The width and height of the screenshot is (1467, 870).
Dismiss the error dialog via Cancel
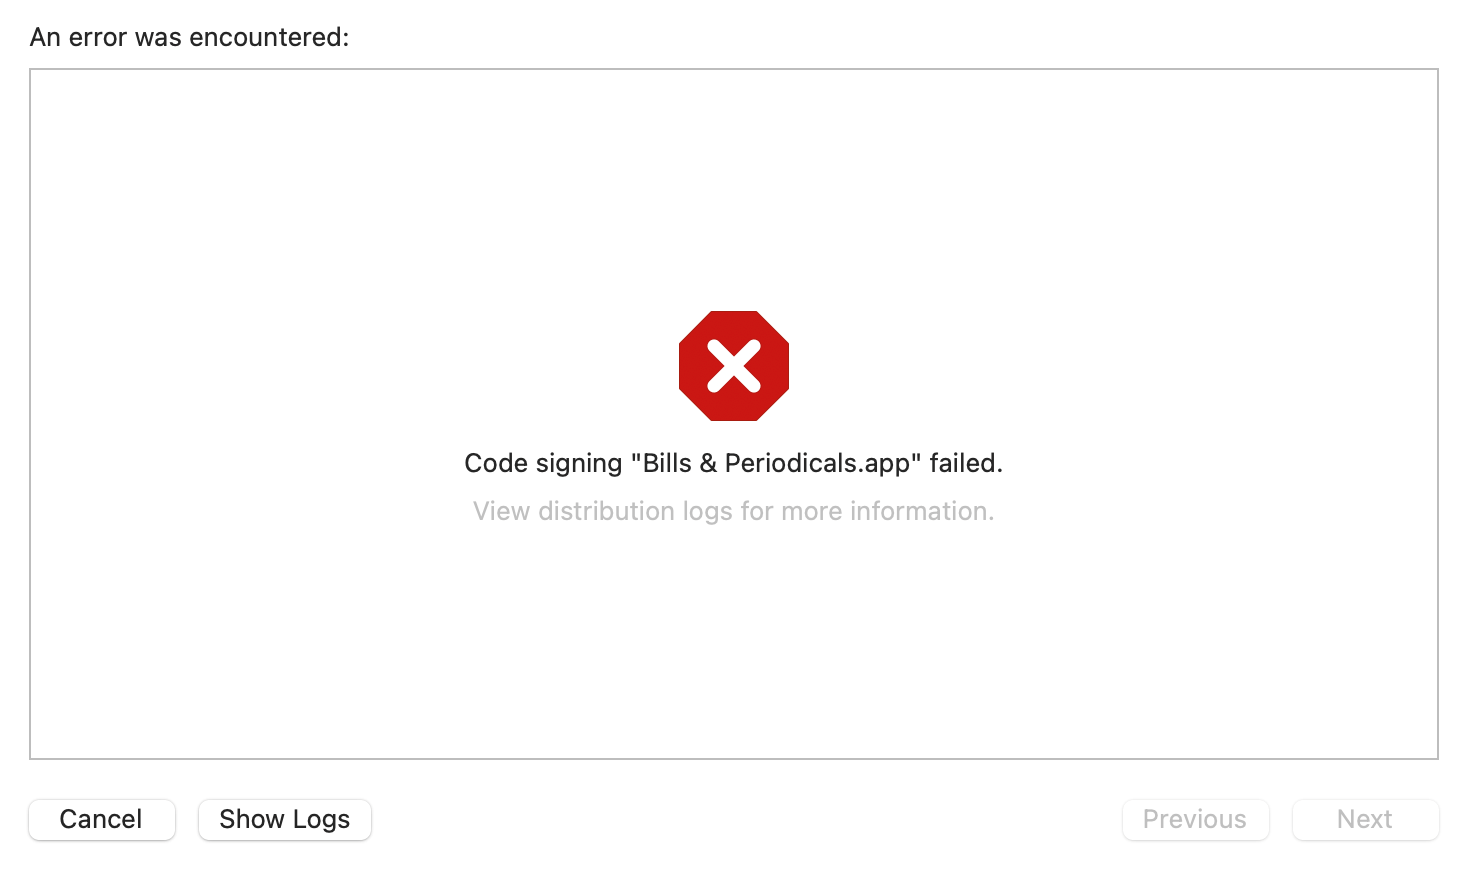click(101, 819)
